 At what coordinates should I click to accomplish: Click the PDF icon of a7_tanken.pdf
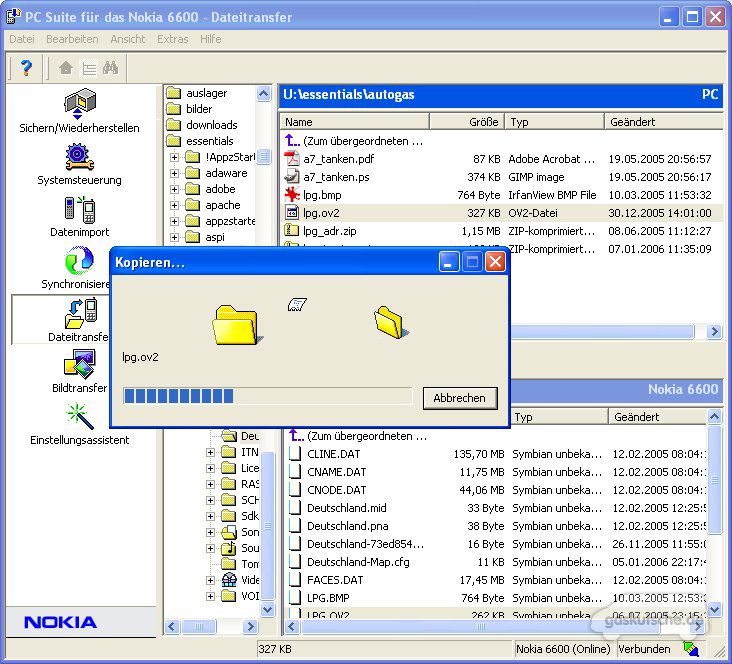coord(292,159)
